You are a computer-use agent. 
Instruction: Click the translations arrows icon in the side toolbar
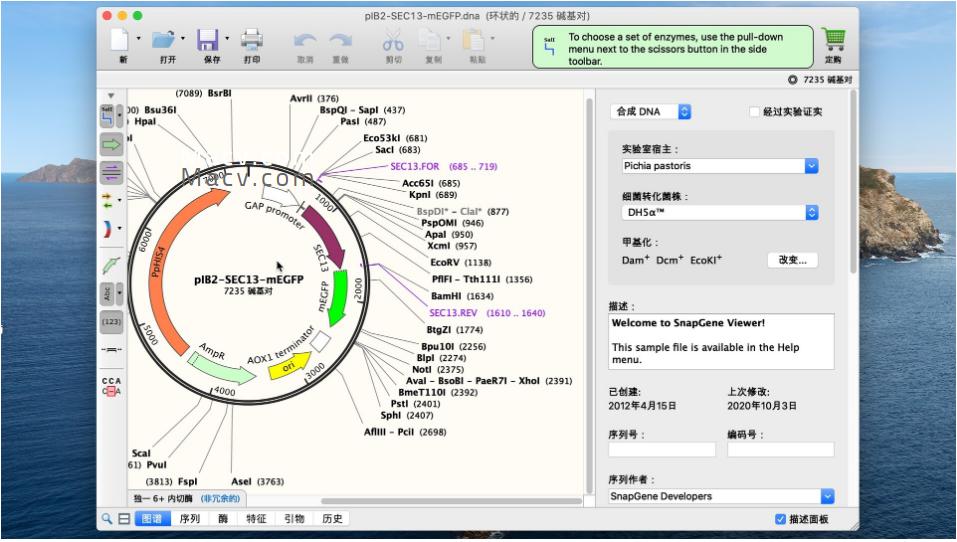click(107, 200)
